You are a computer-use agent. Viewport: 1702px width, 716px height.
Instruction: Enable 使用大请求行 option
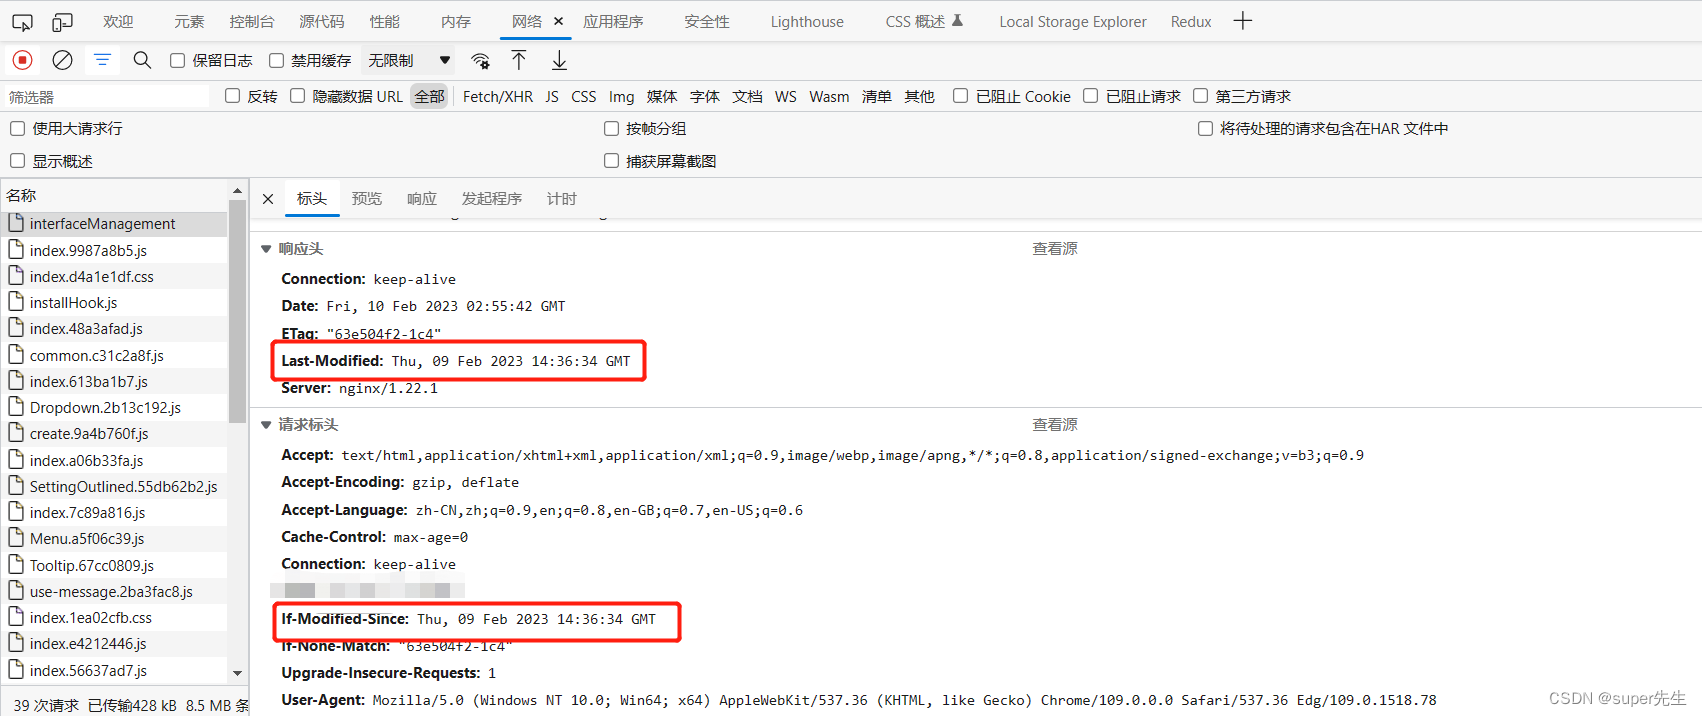click(17, 128)
